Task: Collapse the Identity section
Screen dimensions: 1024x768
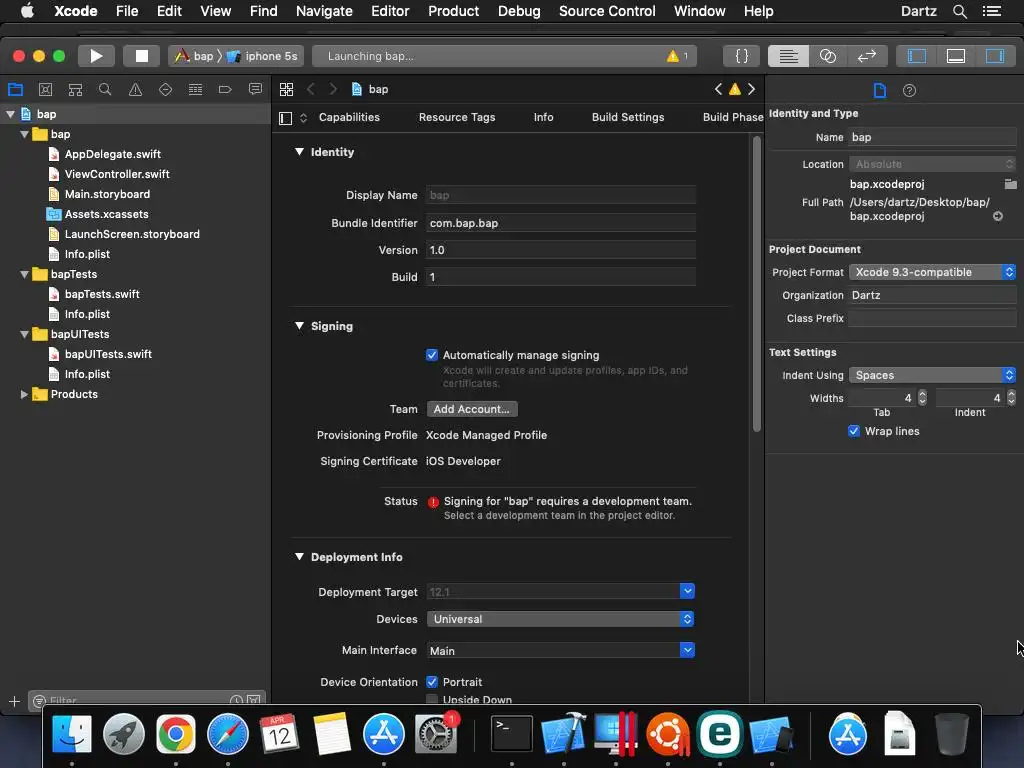Action: pos(299,152)
